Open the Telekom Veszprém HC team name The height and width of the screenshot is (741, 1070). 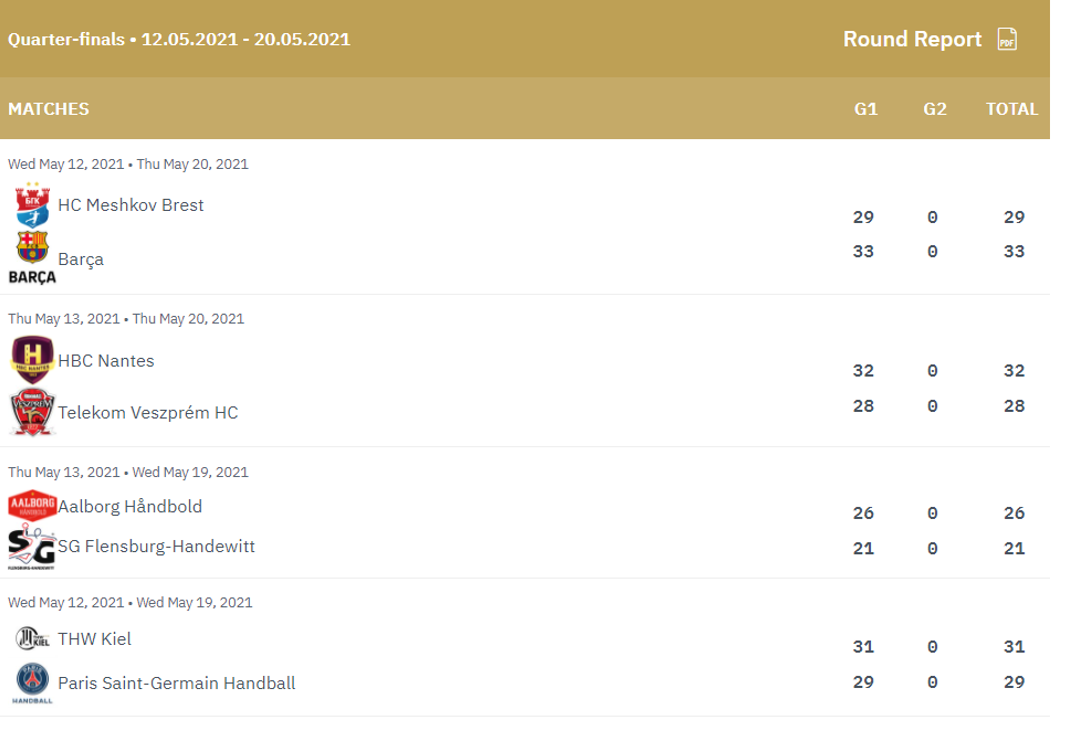[x=148, y=413]
